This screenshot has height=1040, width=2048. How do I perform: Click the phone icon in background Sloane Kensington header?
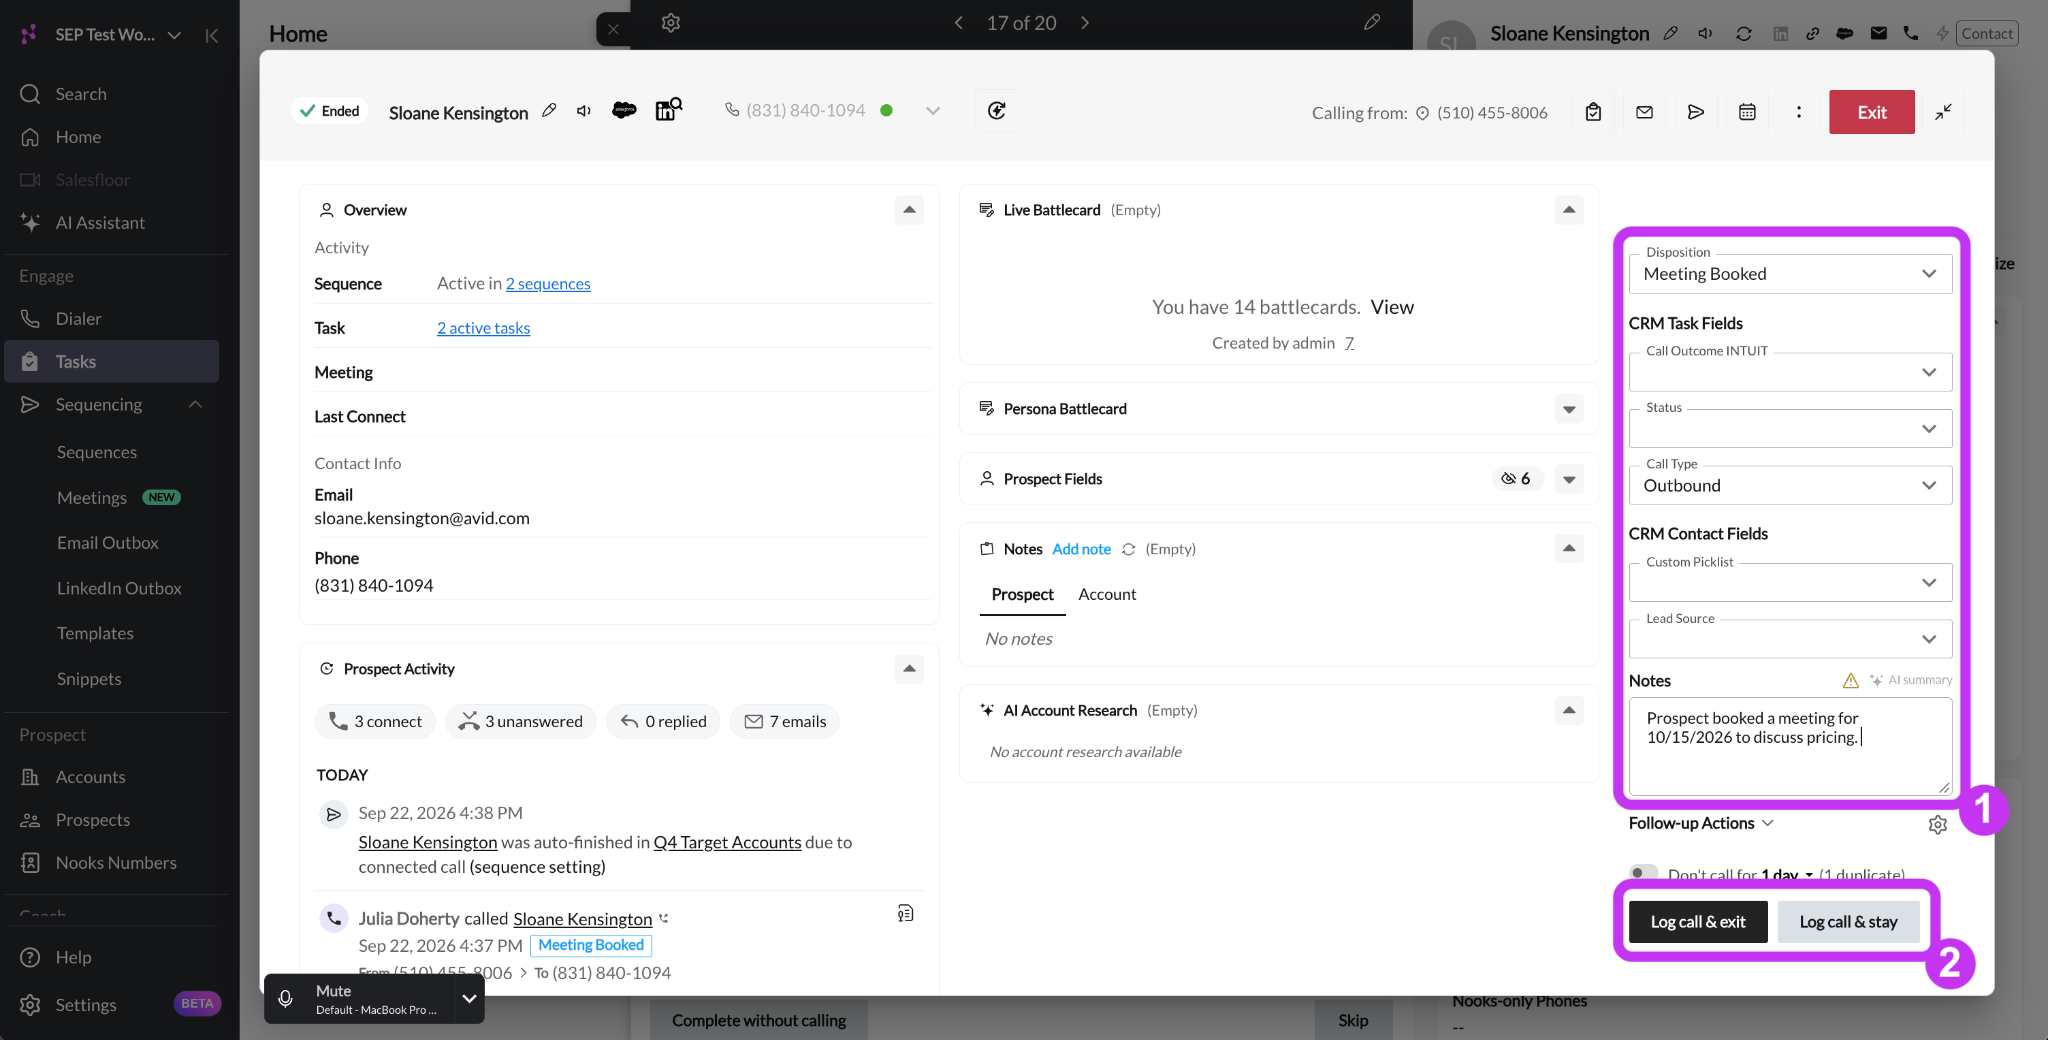point(1911,33)
